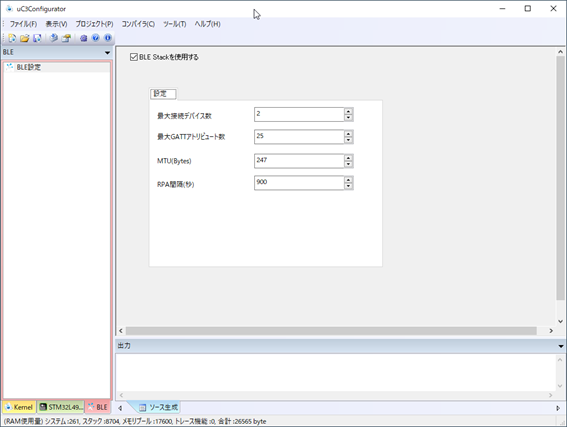Decrease RPA interval with the down arrow
Viewport: 567px width, 427px height.
tap(348, 186)
